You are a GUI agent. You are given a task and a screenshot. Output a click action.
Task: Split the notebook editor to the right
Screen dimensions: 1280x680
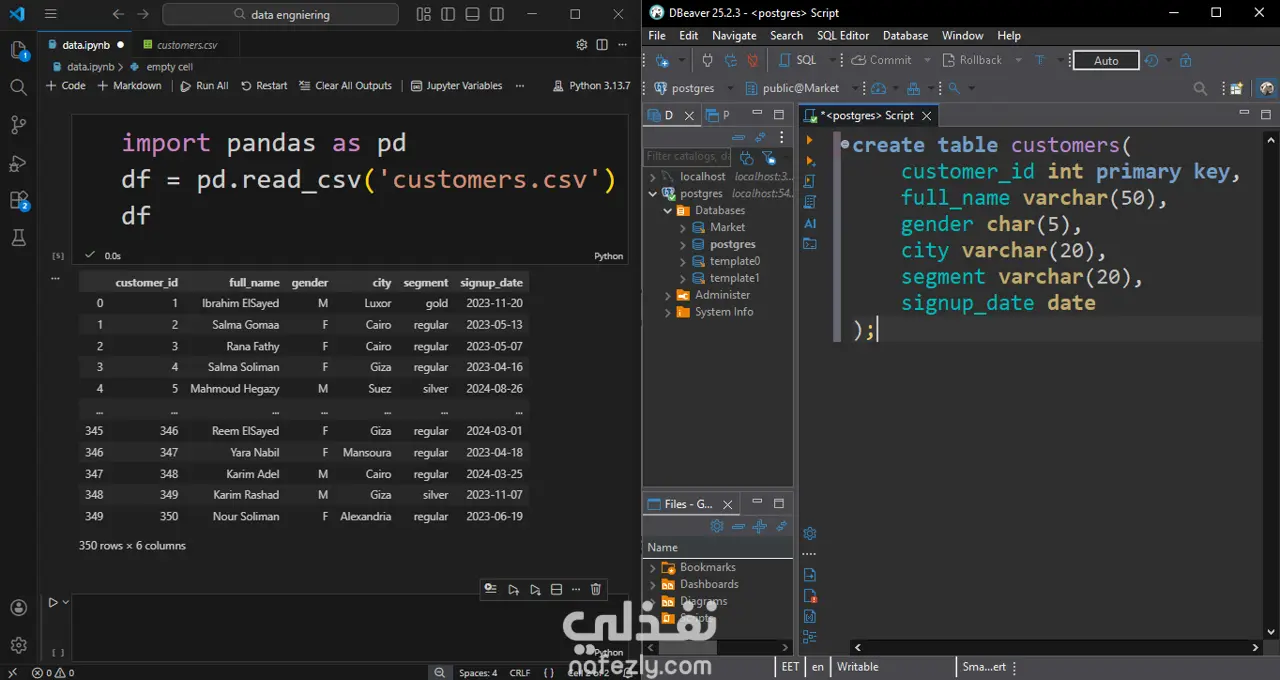[x=602, y=45]
